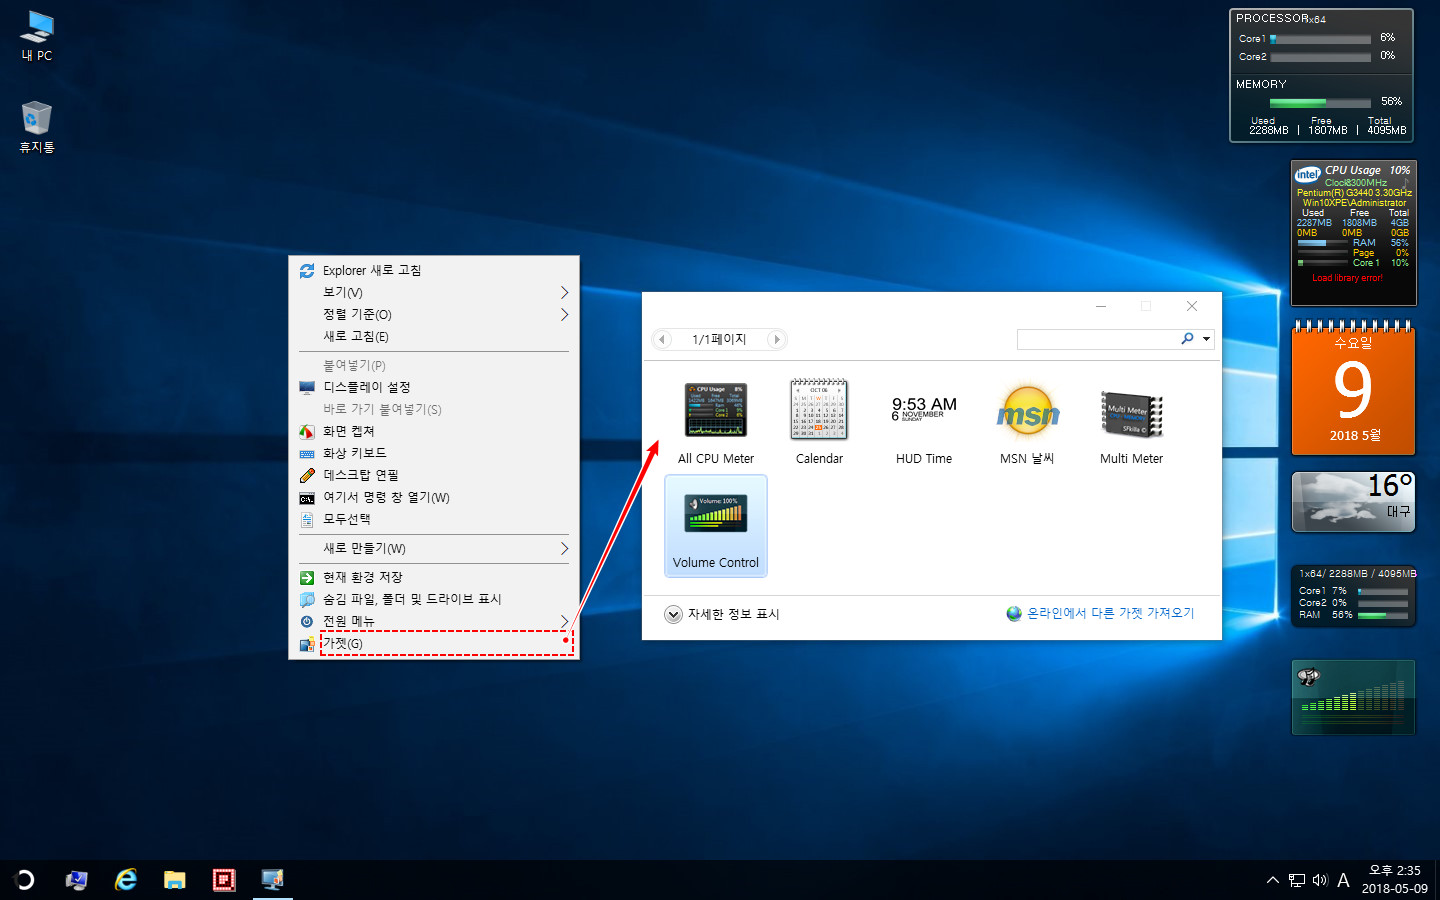
Task: Open 내 PC desktop icon
Action: point(37,36)
